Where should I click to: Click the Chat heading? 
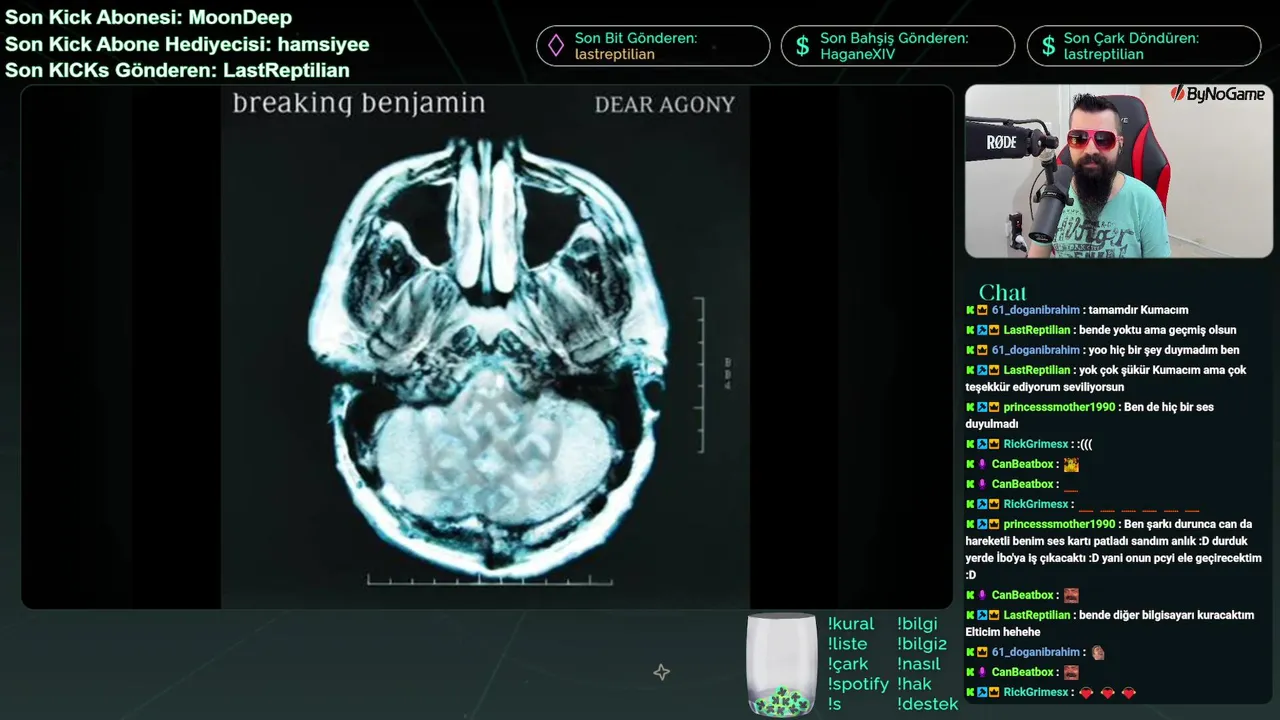point(1002,292)
